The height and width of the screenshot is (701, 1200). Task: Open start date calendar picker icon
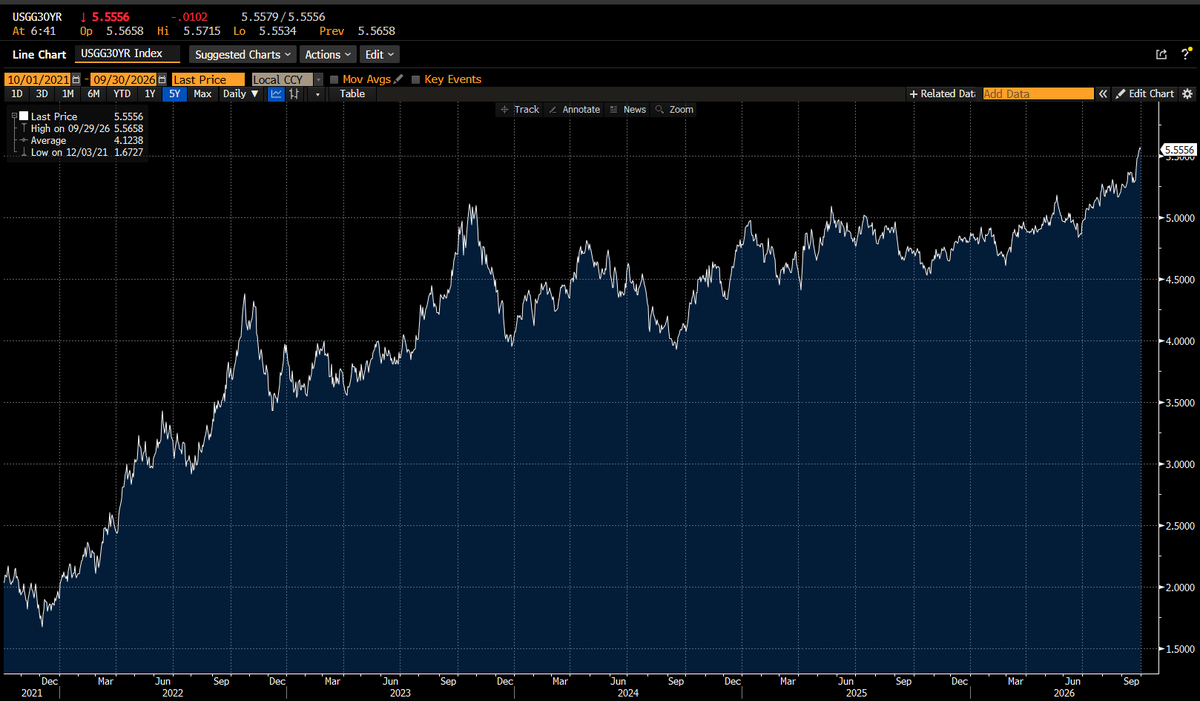coord(76,79)
